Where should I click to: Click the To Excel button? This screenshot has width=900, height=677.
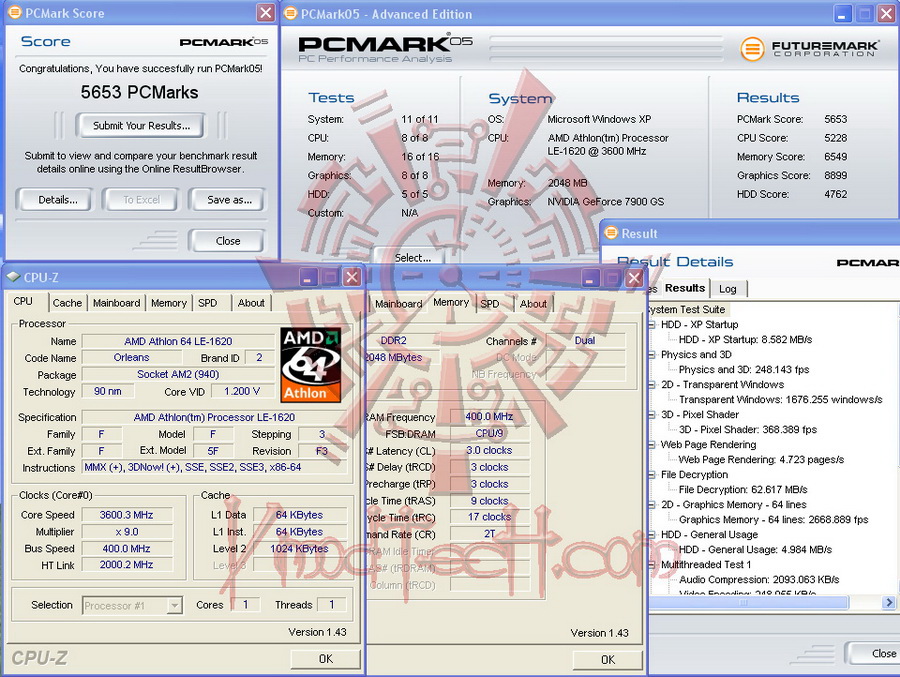[x=141, y=200]
